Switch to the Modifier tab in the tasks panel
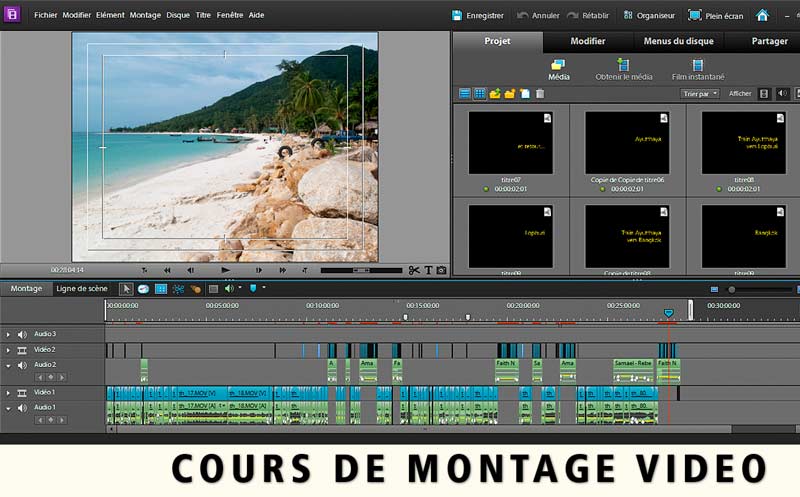This screenshot has width=800, height=497. coord(588,41)
